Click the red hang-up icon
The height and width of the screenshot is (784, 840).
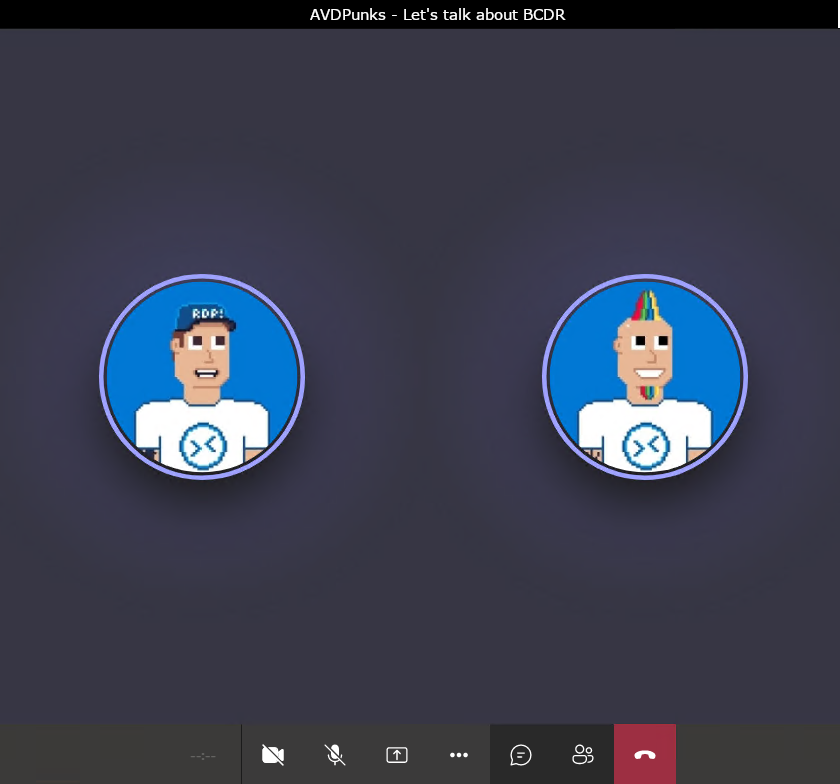(645, 755)
